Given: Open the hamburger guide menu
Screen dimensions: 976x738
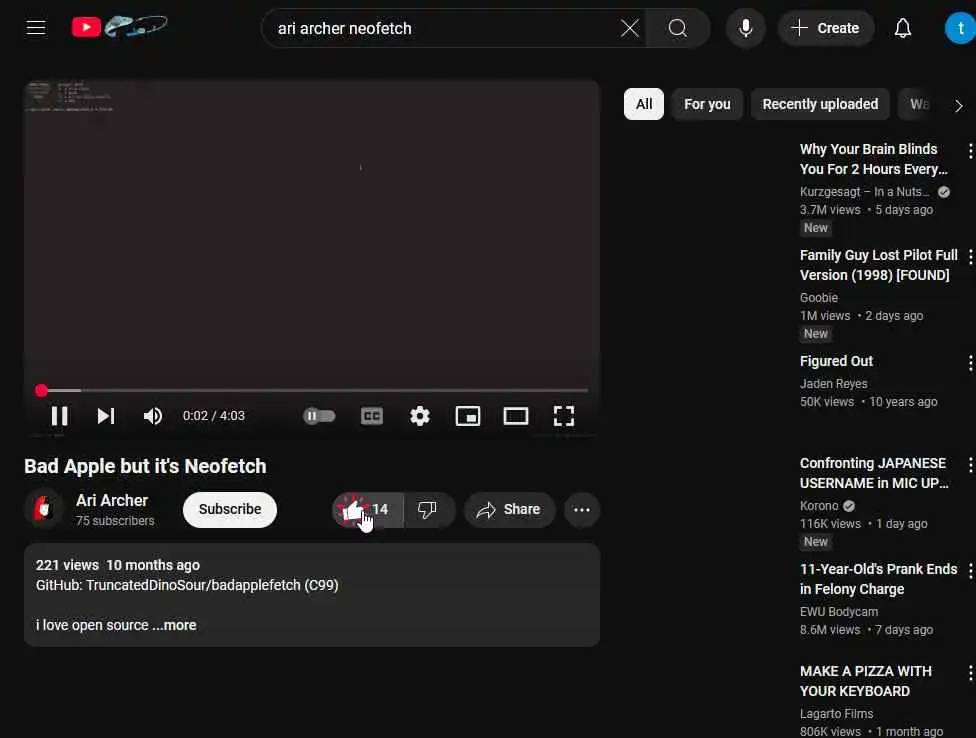Looking at the screenshot, I should pos(36,28).
